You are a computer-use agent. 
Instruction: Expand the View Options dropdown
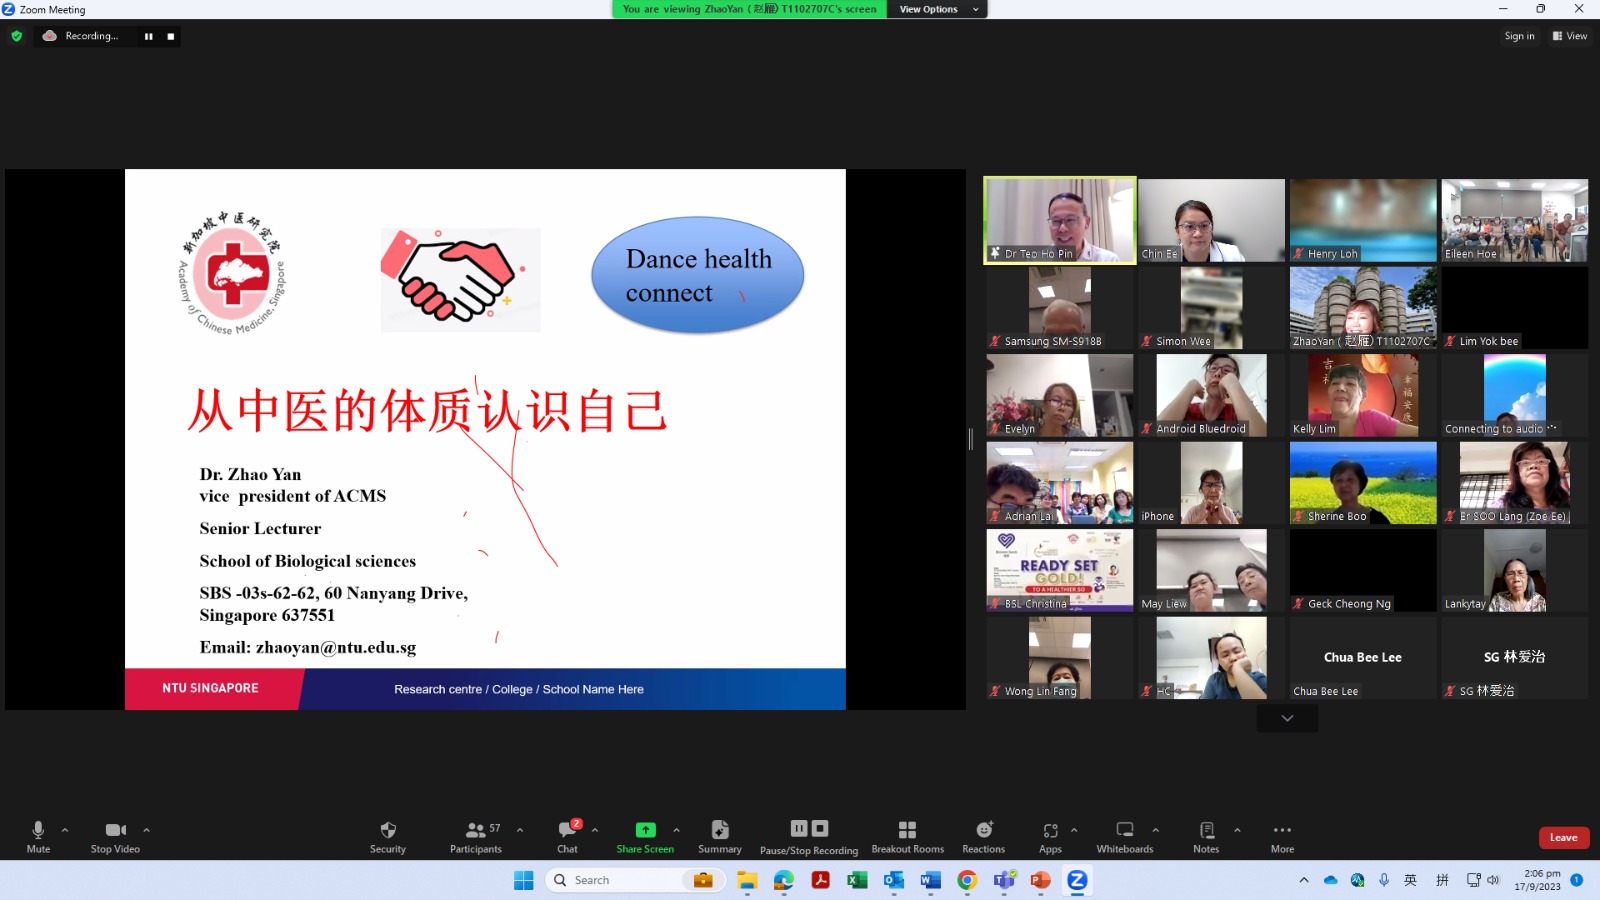[x=937, y=9]
